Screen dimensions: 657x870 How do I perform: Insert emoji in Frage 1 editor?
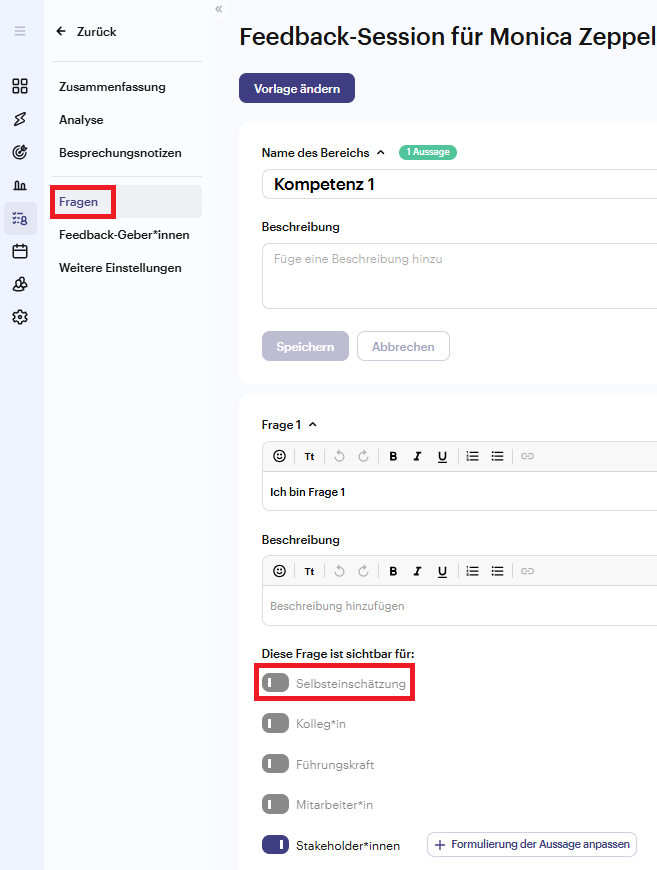[280, 456]
